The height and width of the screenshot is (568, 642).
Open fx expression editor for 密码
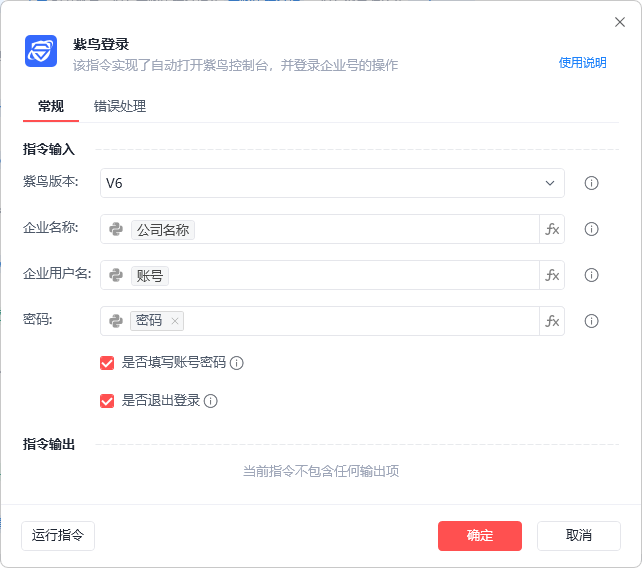(x=552, y=321)
